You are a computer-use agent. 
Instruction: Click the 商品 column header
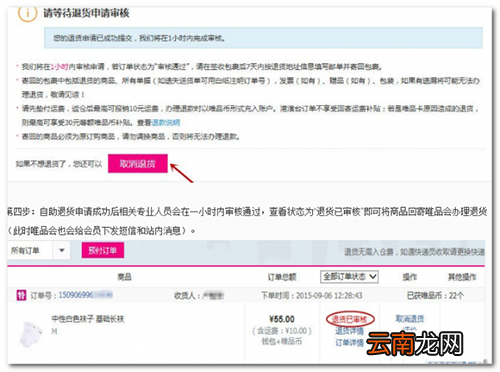tap(124, 277)
